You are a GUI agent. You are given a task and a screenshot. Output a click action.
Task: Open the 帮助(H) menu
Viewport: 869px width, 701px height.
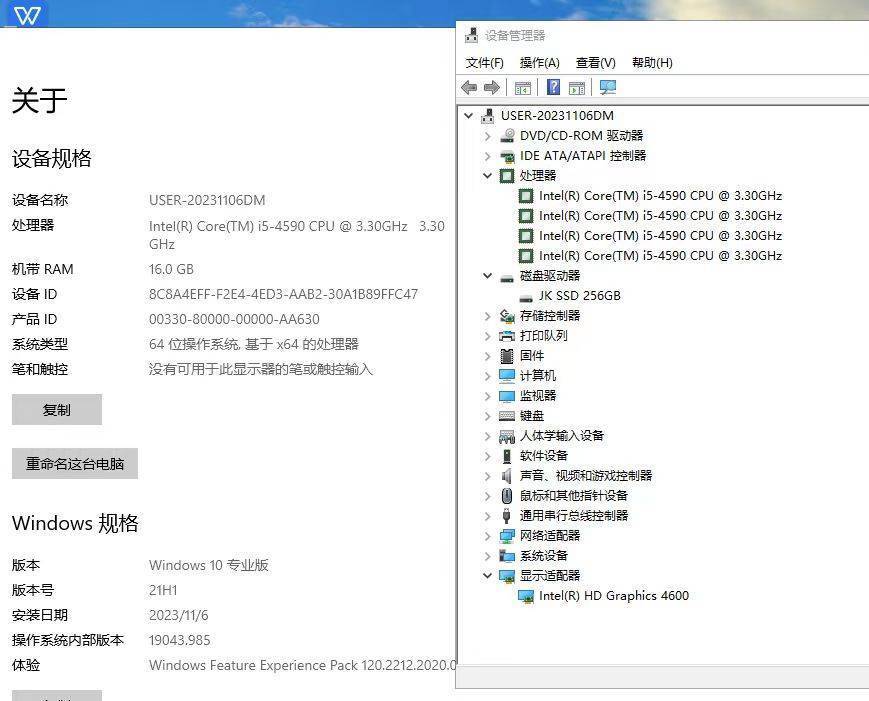(652, 63)
